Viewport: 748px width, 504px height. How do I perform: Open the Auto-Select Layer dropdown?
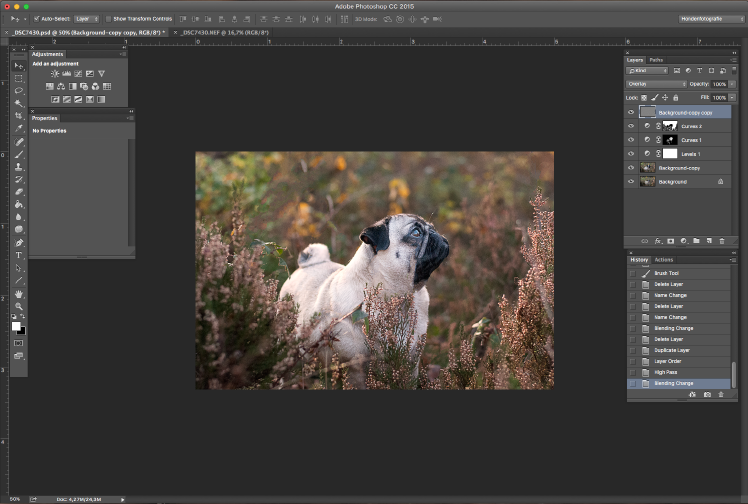[x=87, y=19]
